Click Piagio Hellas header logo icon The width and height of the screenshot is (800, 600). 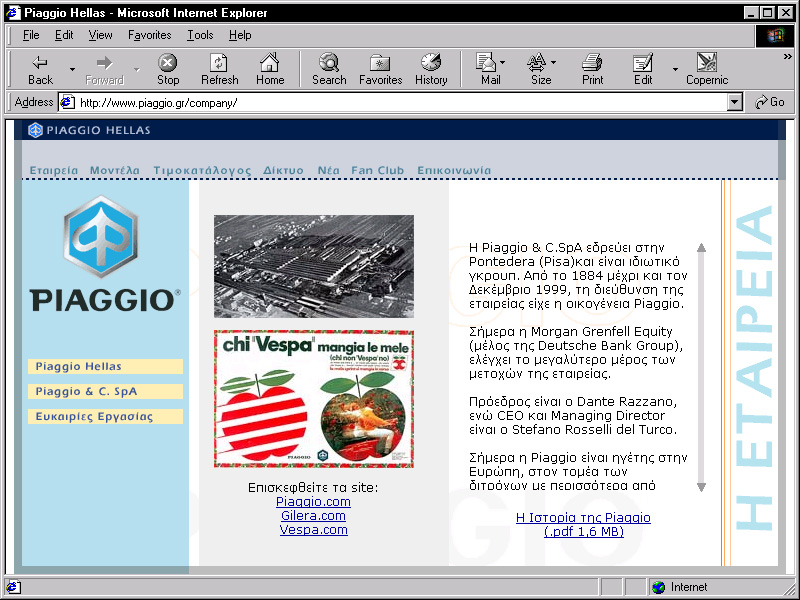[x=35, y=130]
